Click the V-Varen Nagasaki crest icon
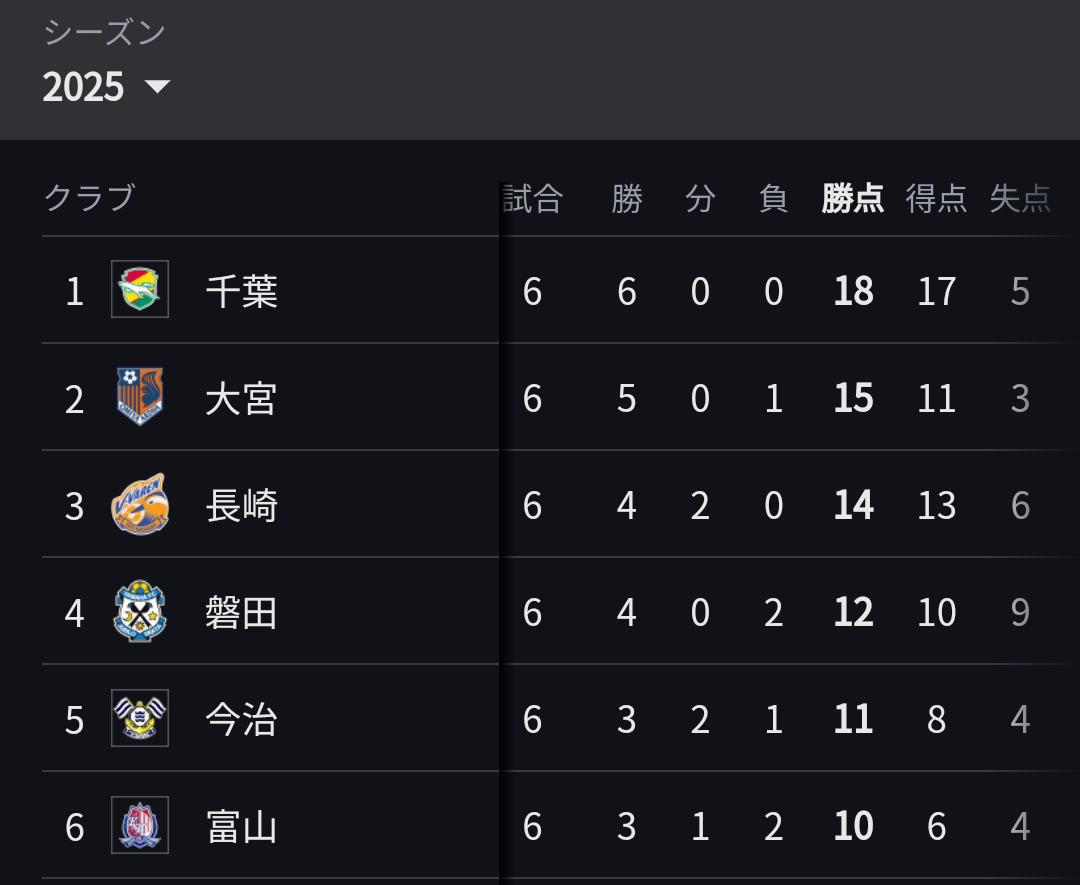The image size is (1080, 885). click(x=140, y=504)
